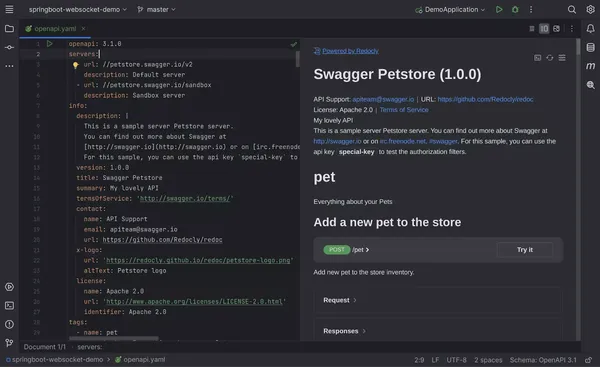
Task: Place cursor on 'title: Swagger Petstore' line
Action: [119, 178]
